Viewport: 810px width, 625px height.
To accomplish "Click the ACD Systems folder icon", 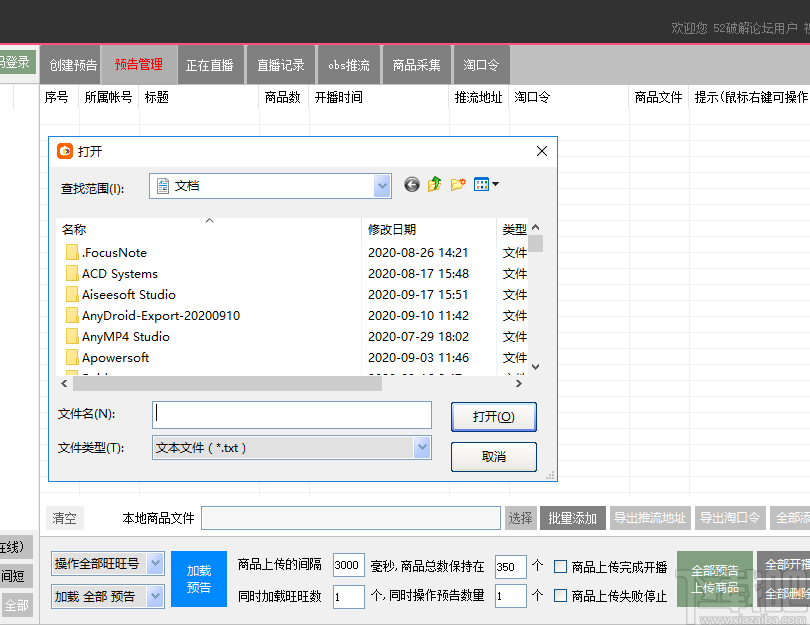I will [72, 274].
